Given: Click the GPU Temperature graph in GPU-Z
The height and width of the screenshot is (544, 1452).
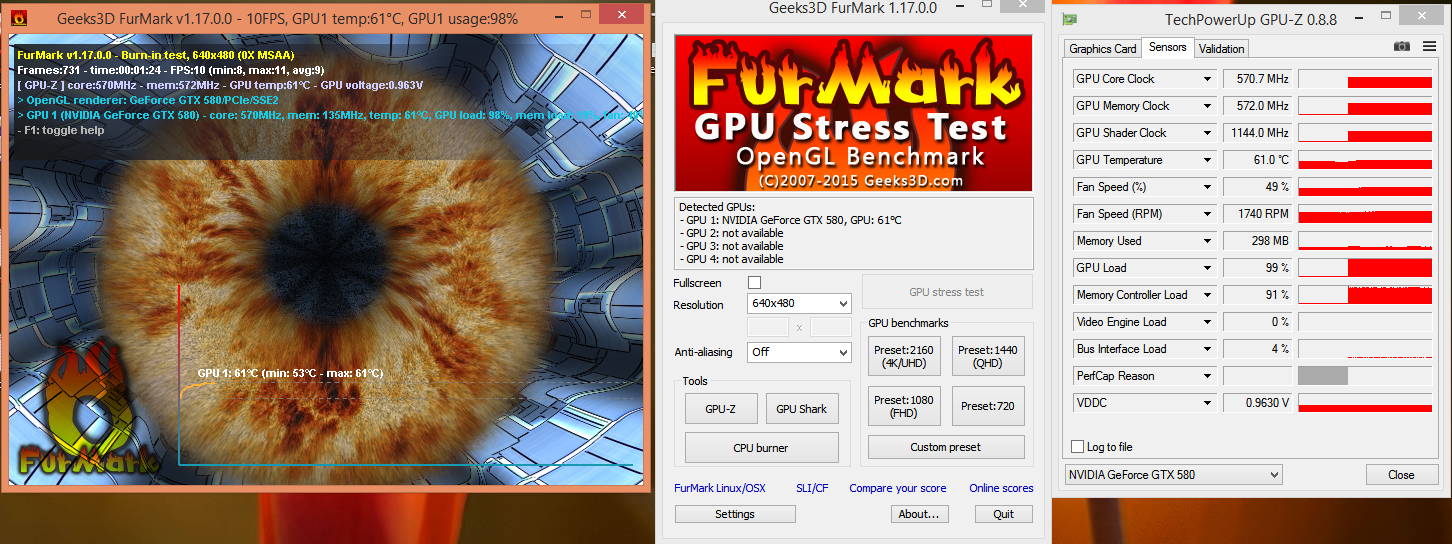Looking at the screenshot, I should pos(1365,160).
